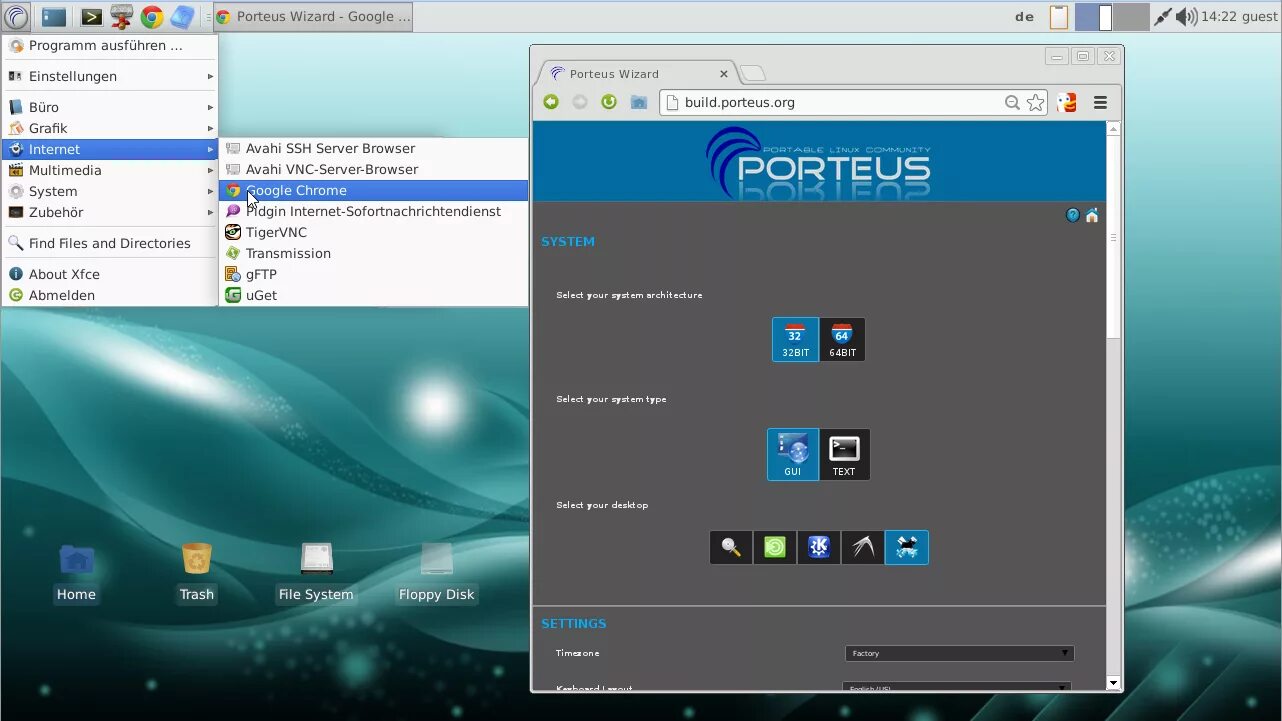Launch Chrome from the top panel
Screen dimensions: 1282x721
(152, 17)
